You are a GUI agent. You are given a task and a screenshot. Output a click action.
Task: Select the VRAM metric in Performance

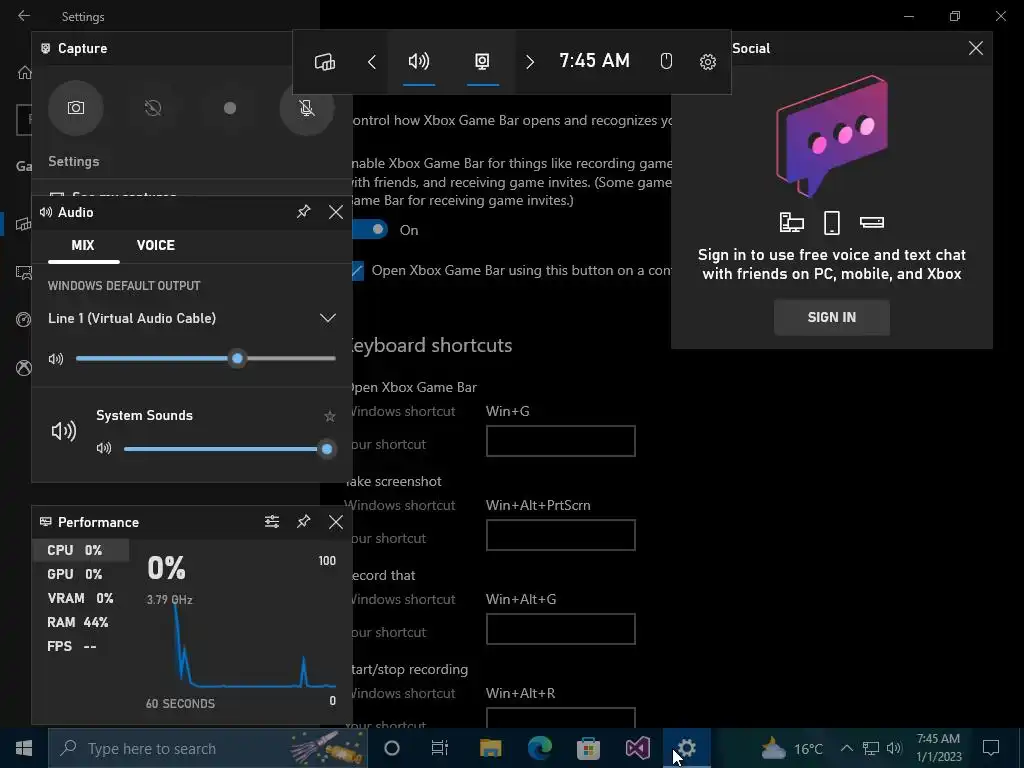coord(81,598)
